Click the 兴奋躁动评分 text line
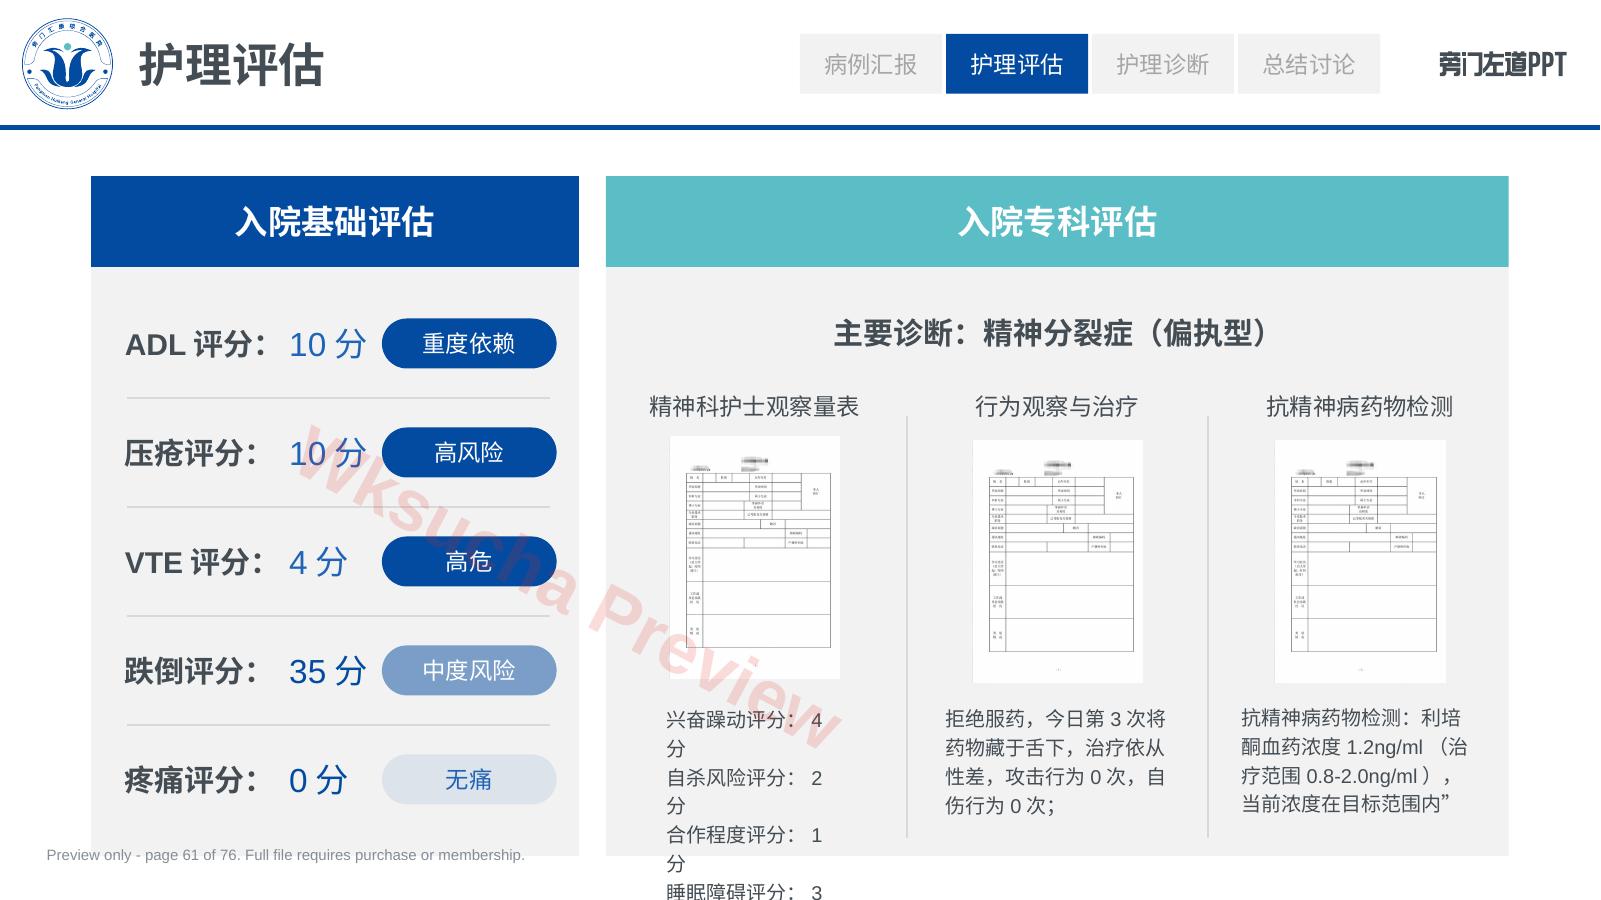 pyautogui.click(x=745, y=734)
